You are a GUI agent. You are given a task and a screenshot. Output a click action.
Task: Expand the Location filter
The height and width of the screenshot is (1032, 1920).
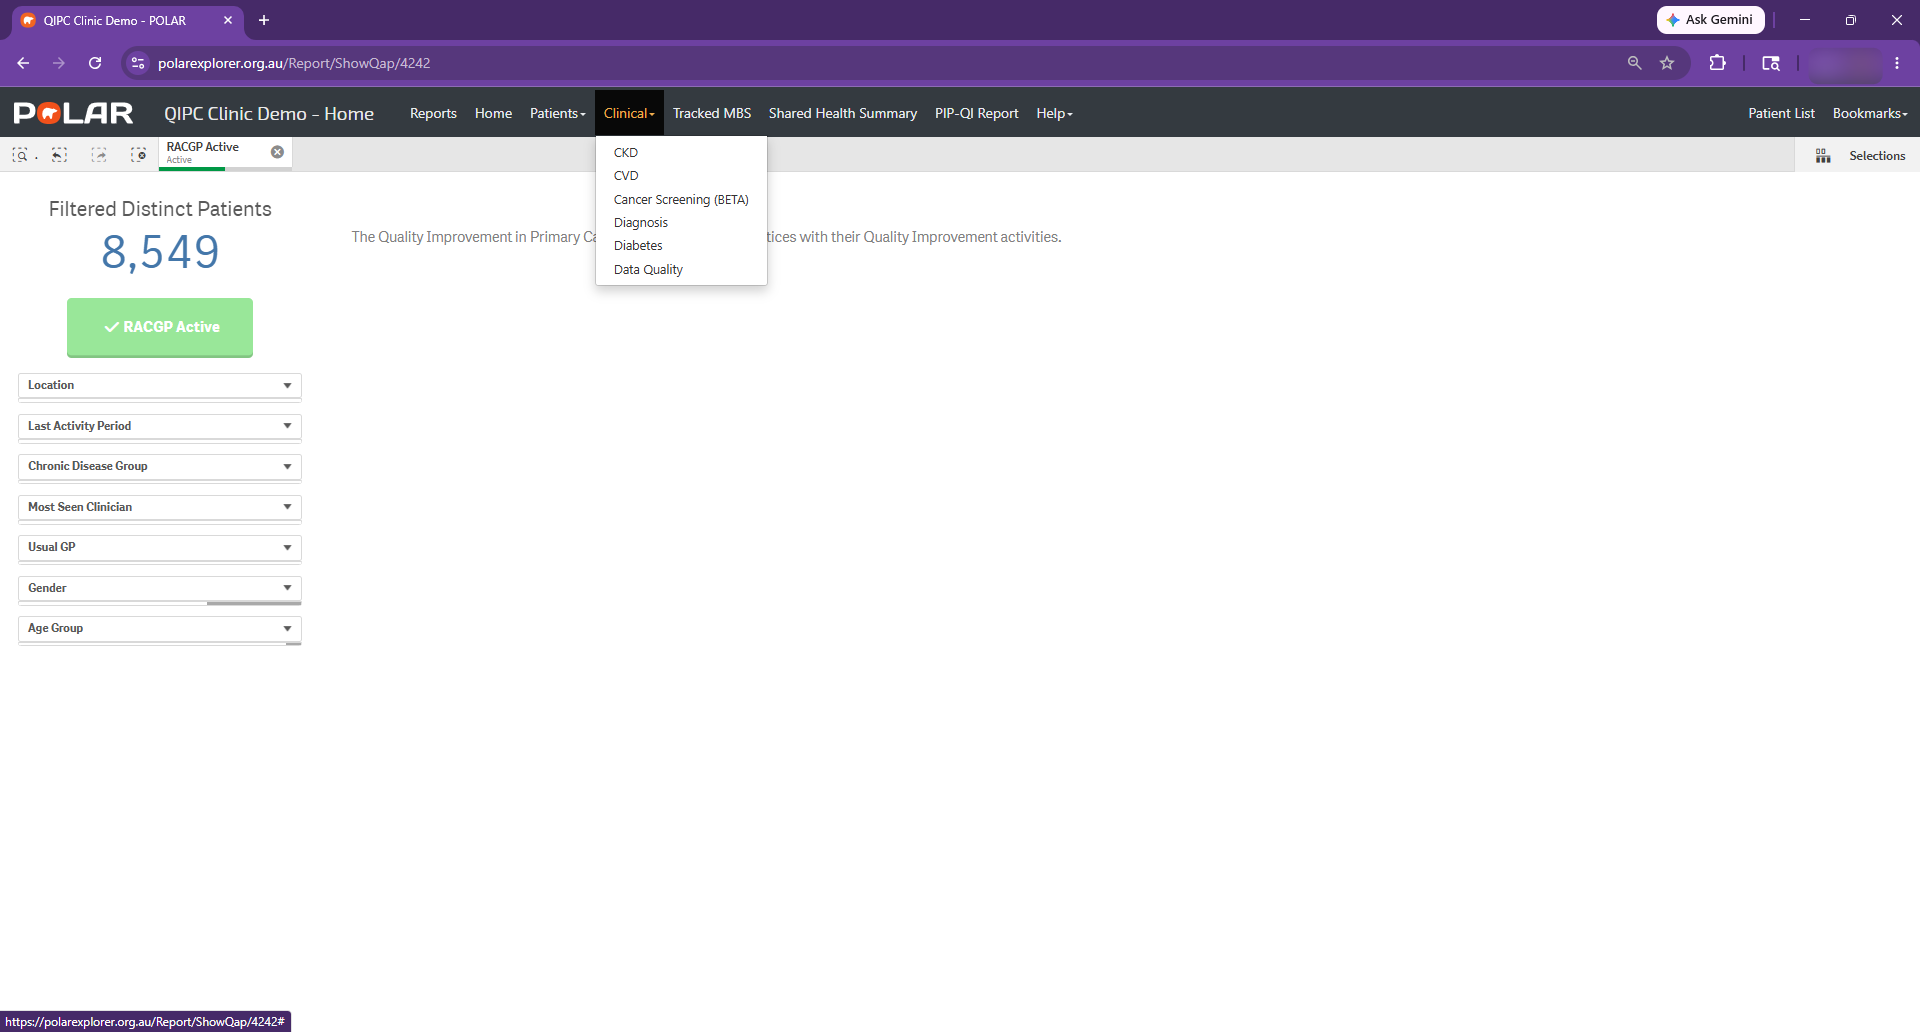tap(160, 385)
